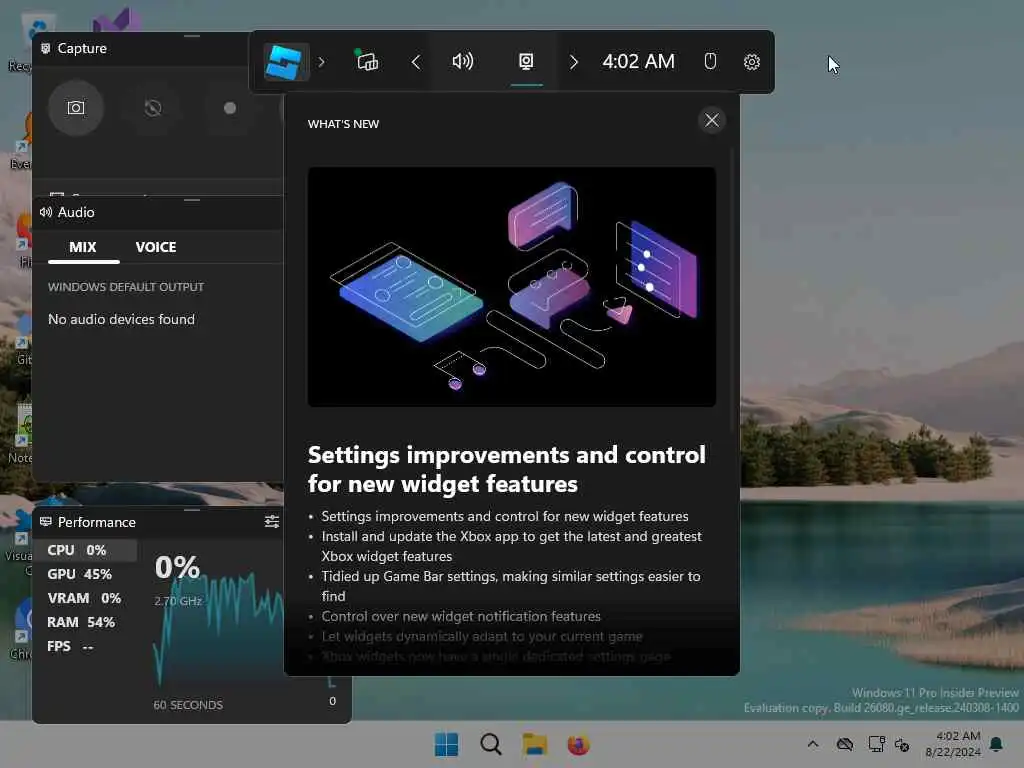Select the CPU 0% performance row
1024x768 pixels.
85,550
